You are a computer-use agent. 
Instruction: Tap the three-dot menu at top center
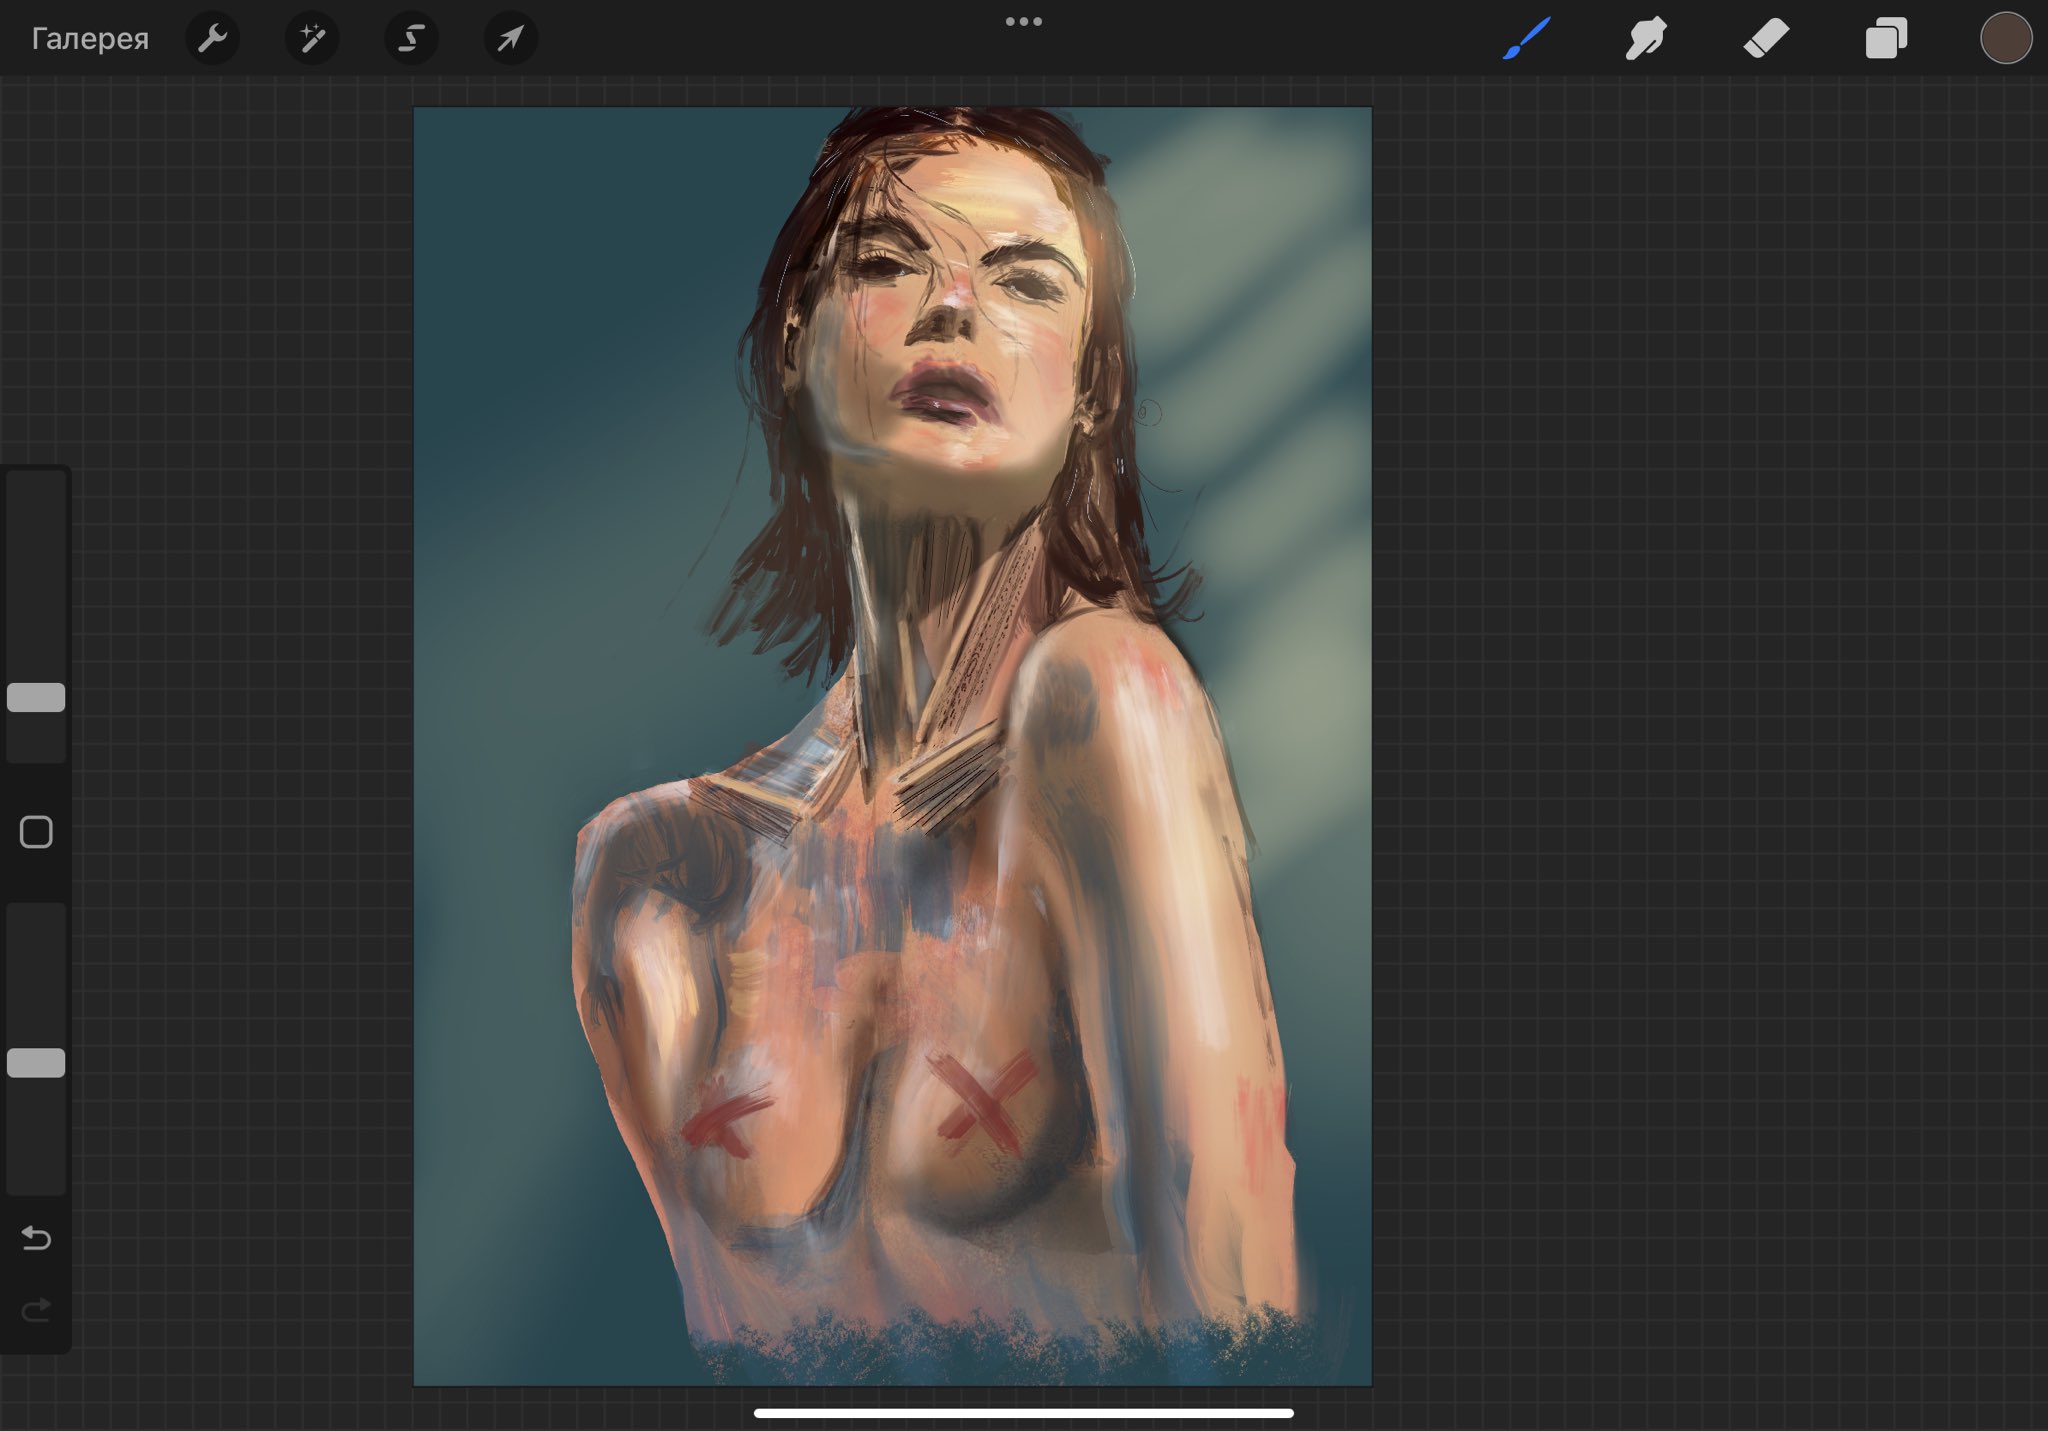[1024, 21]
